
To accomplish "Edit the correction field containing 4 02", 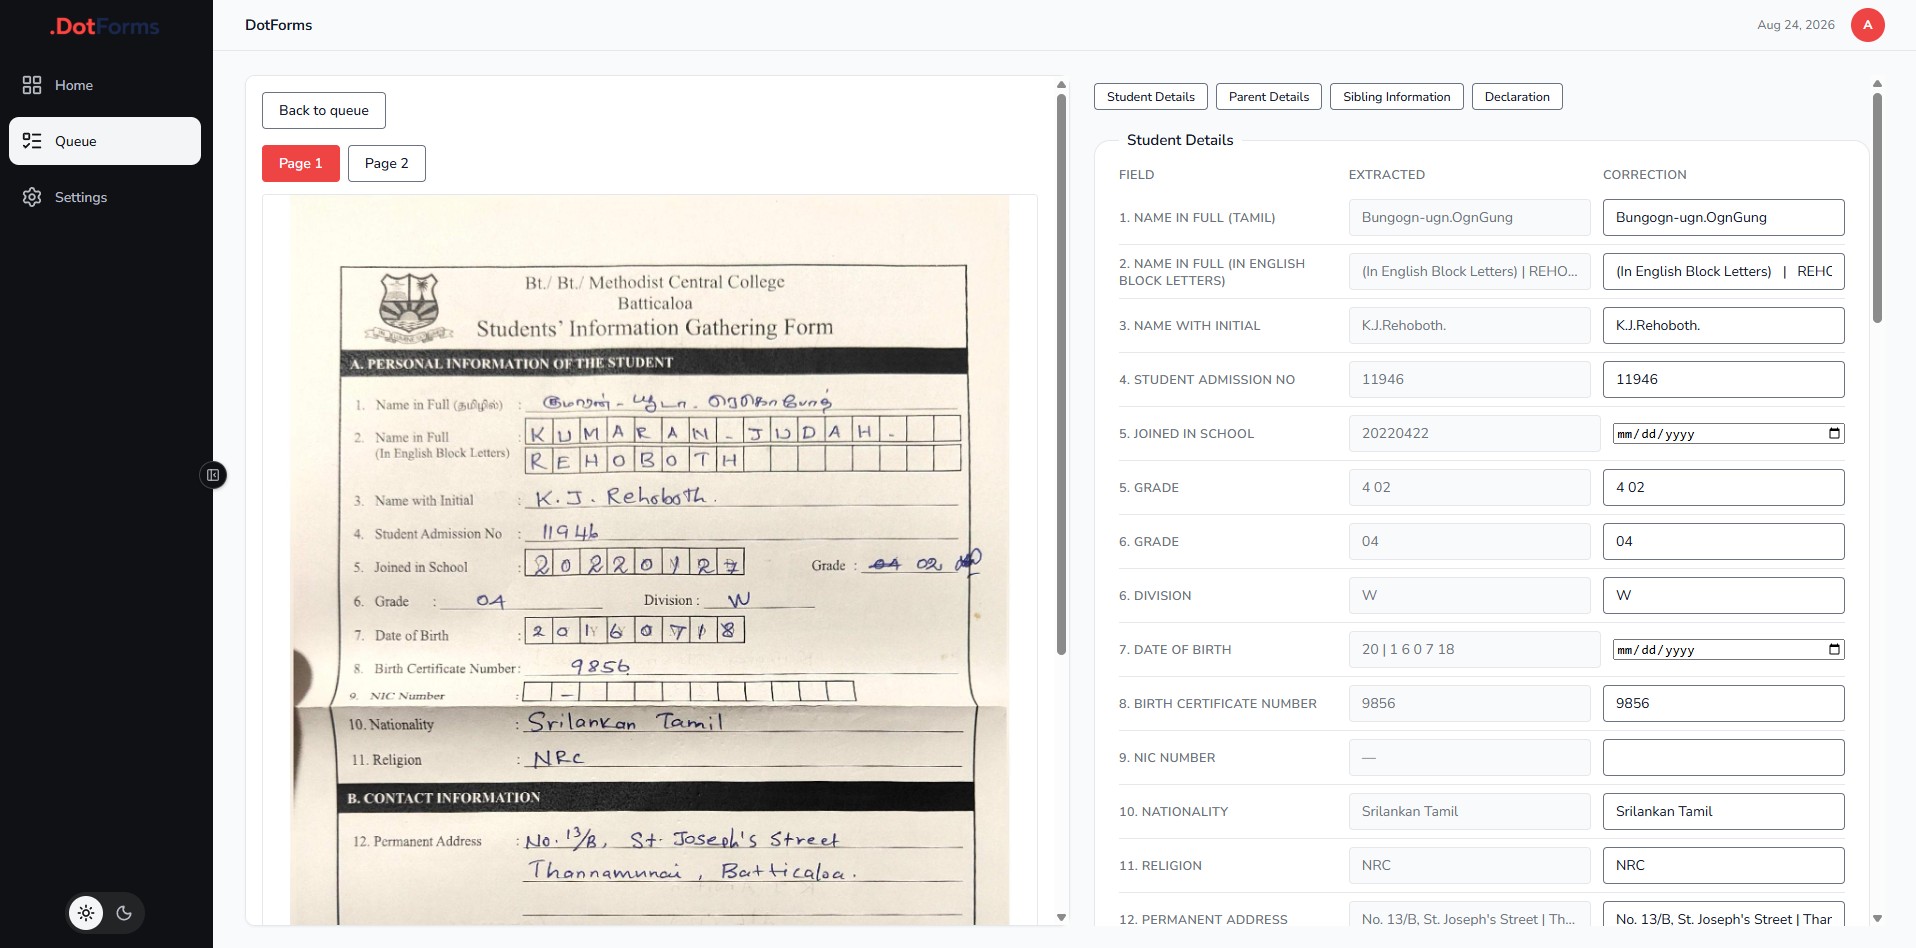I will coord(1724,487).
